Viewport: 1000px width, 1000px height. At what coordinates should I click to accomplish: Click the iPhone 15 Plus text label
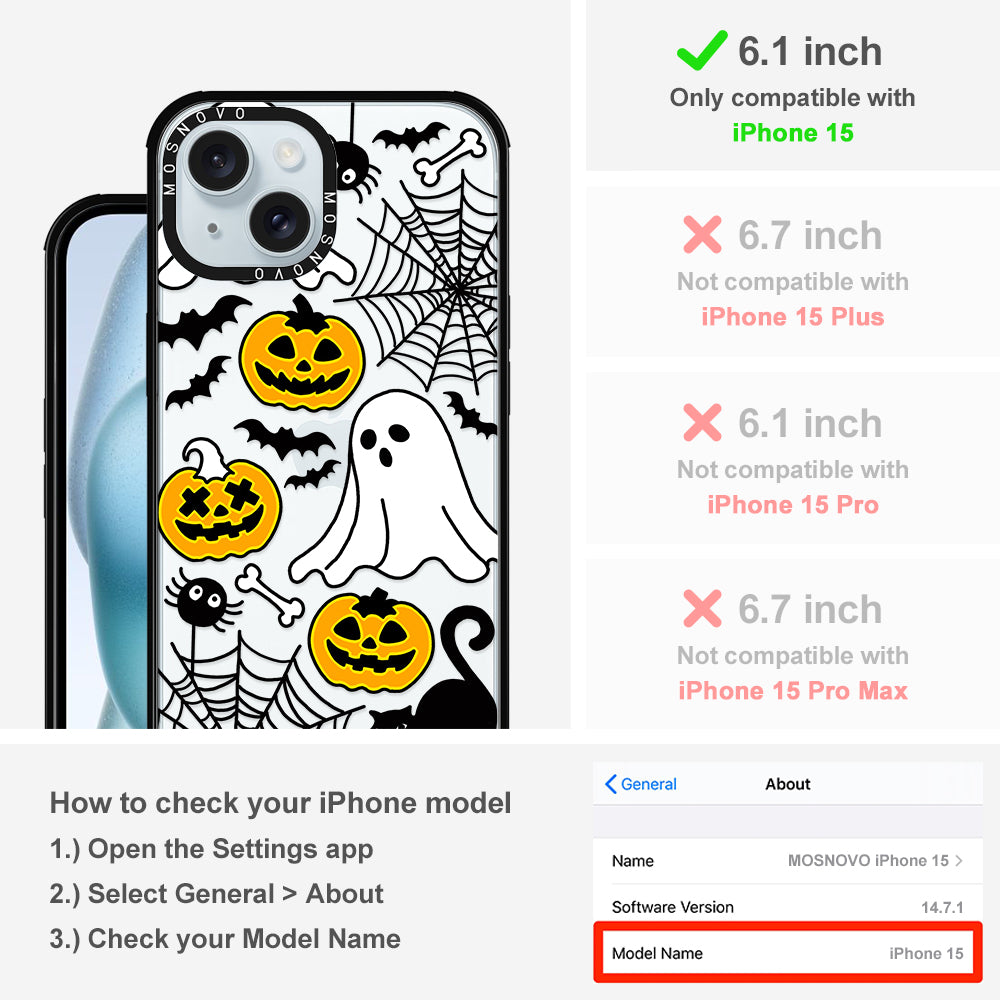click(x=793, y=316)
